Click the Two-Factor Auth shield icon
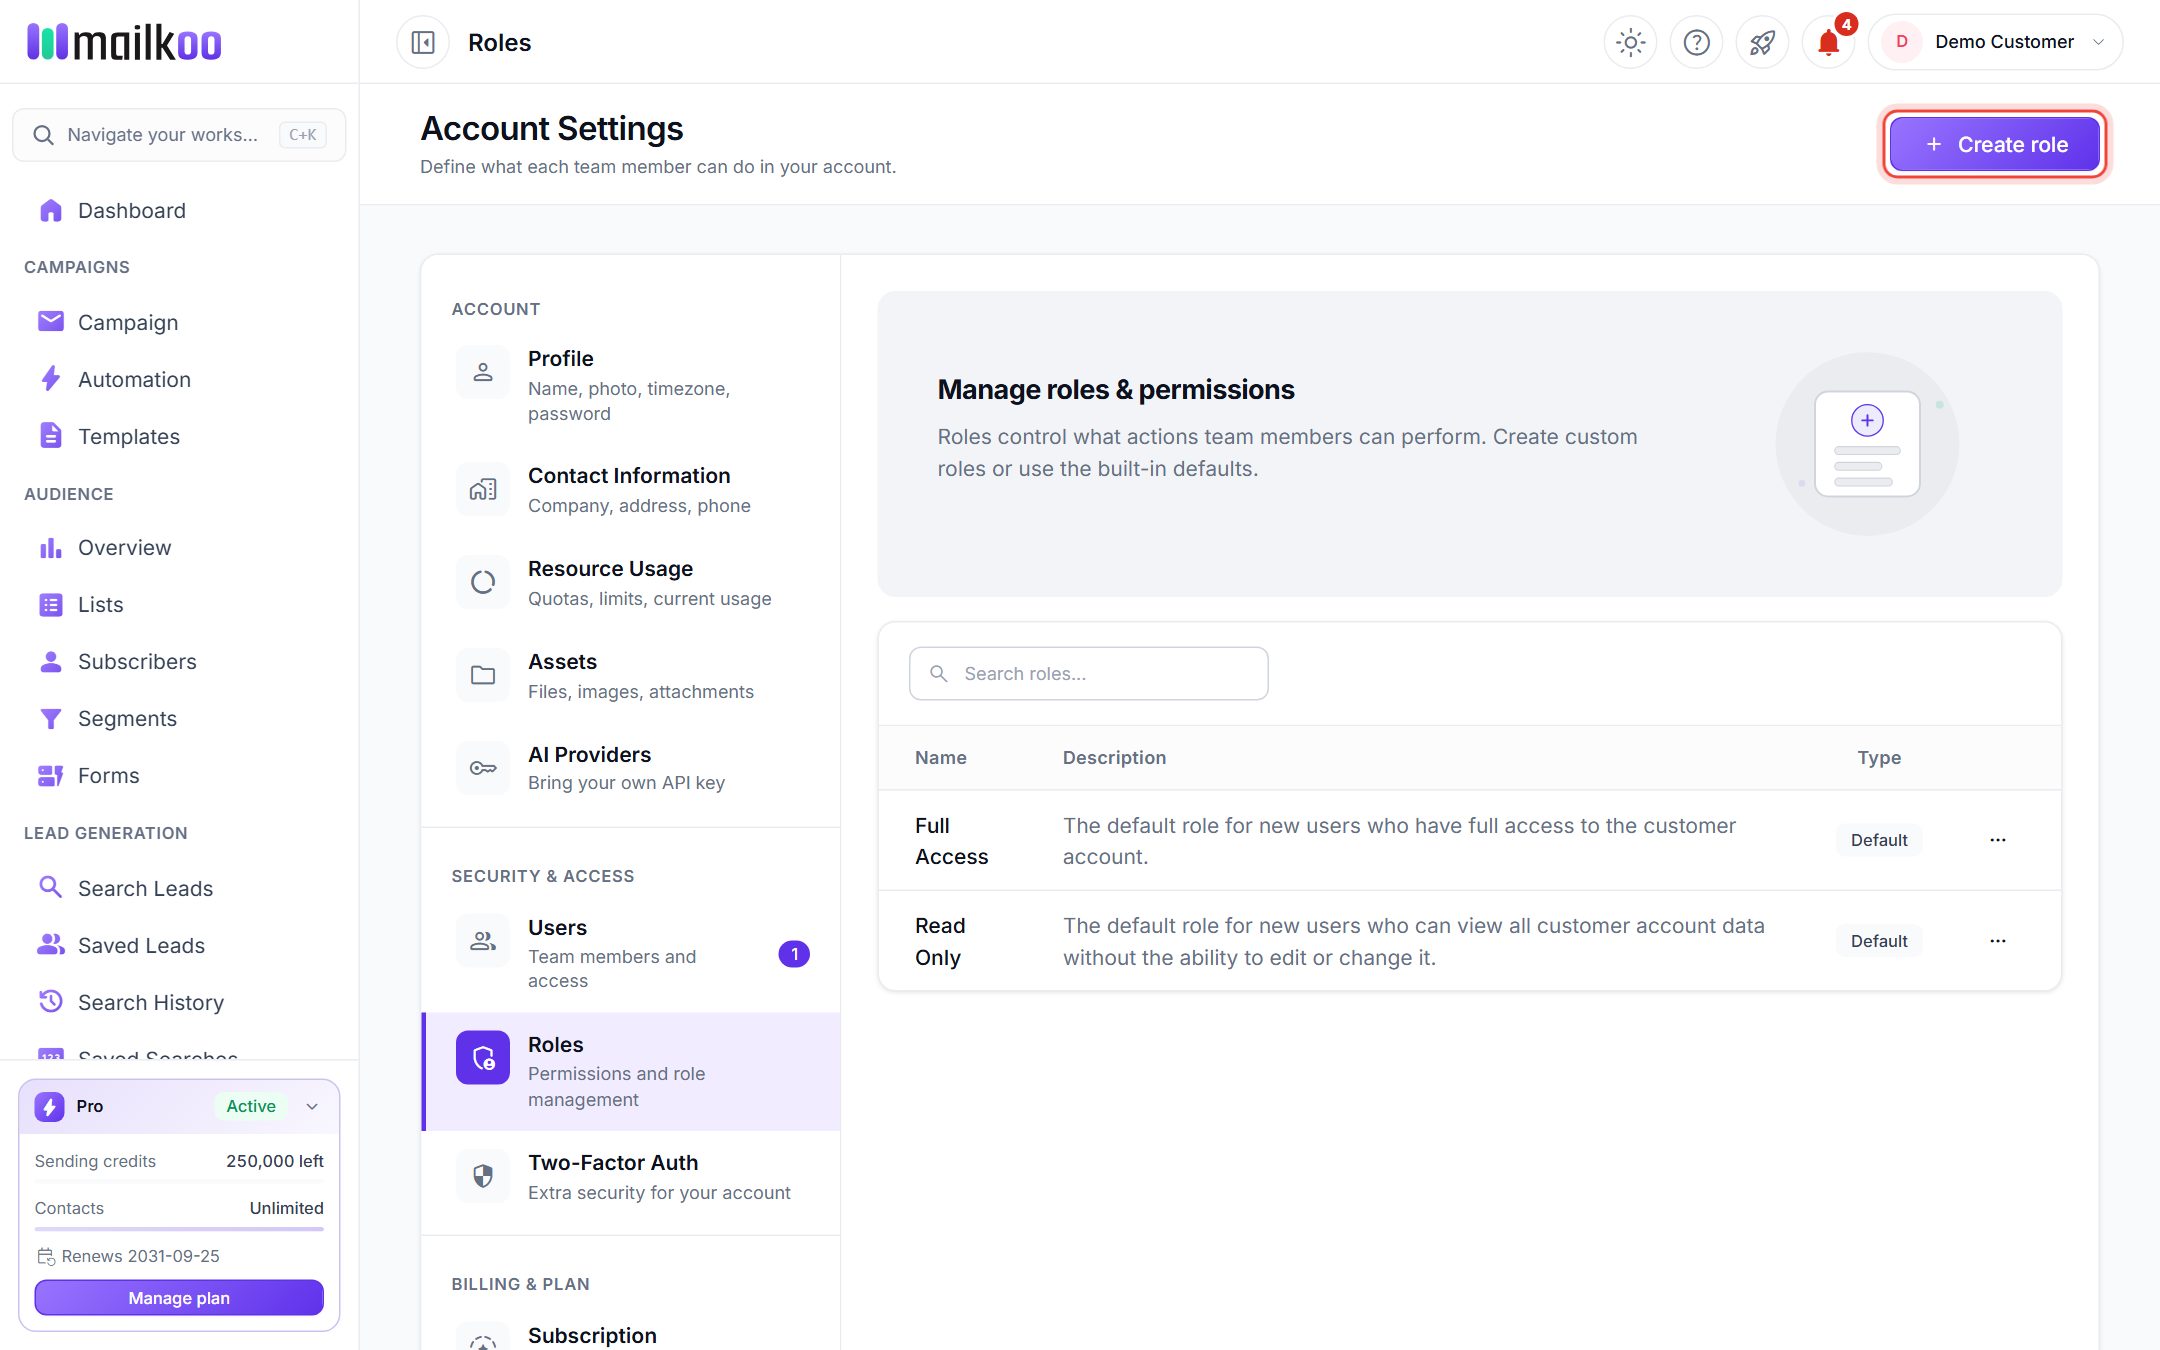The width and height of the screenshot is (2160, 1350). (x=483, y=1176)
